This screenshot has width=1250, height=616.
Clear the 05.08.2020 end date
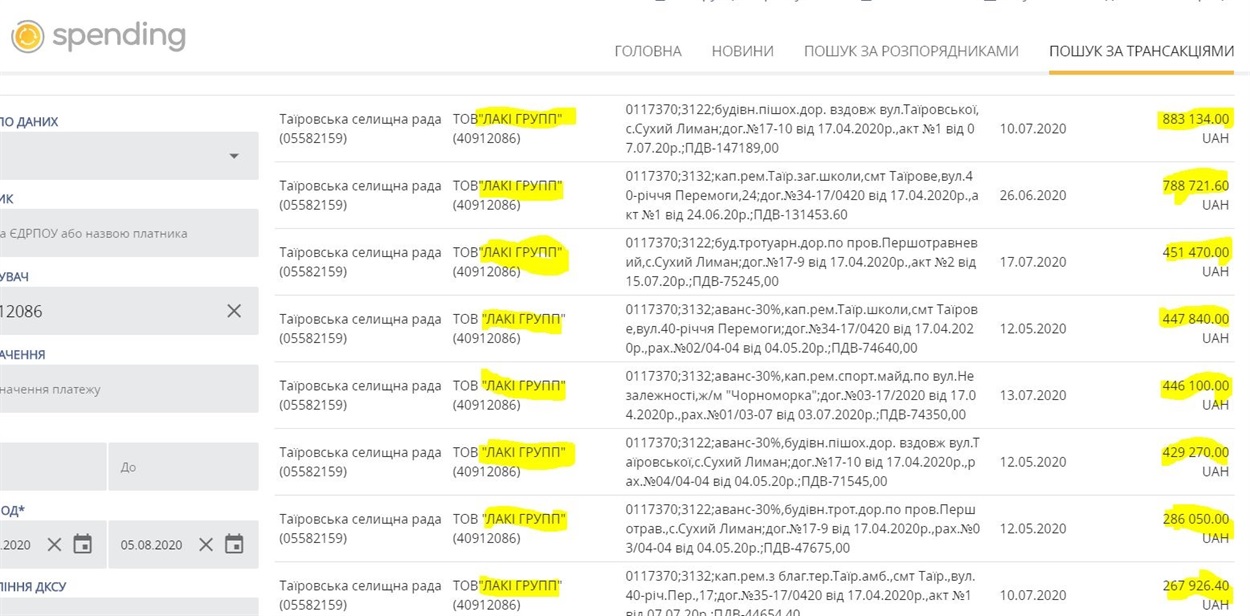point(205,544)
